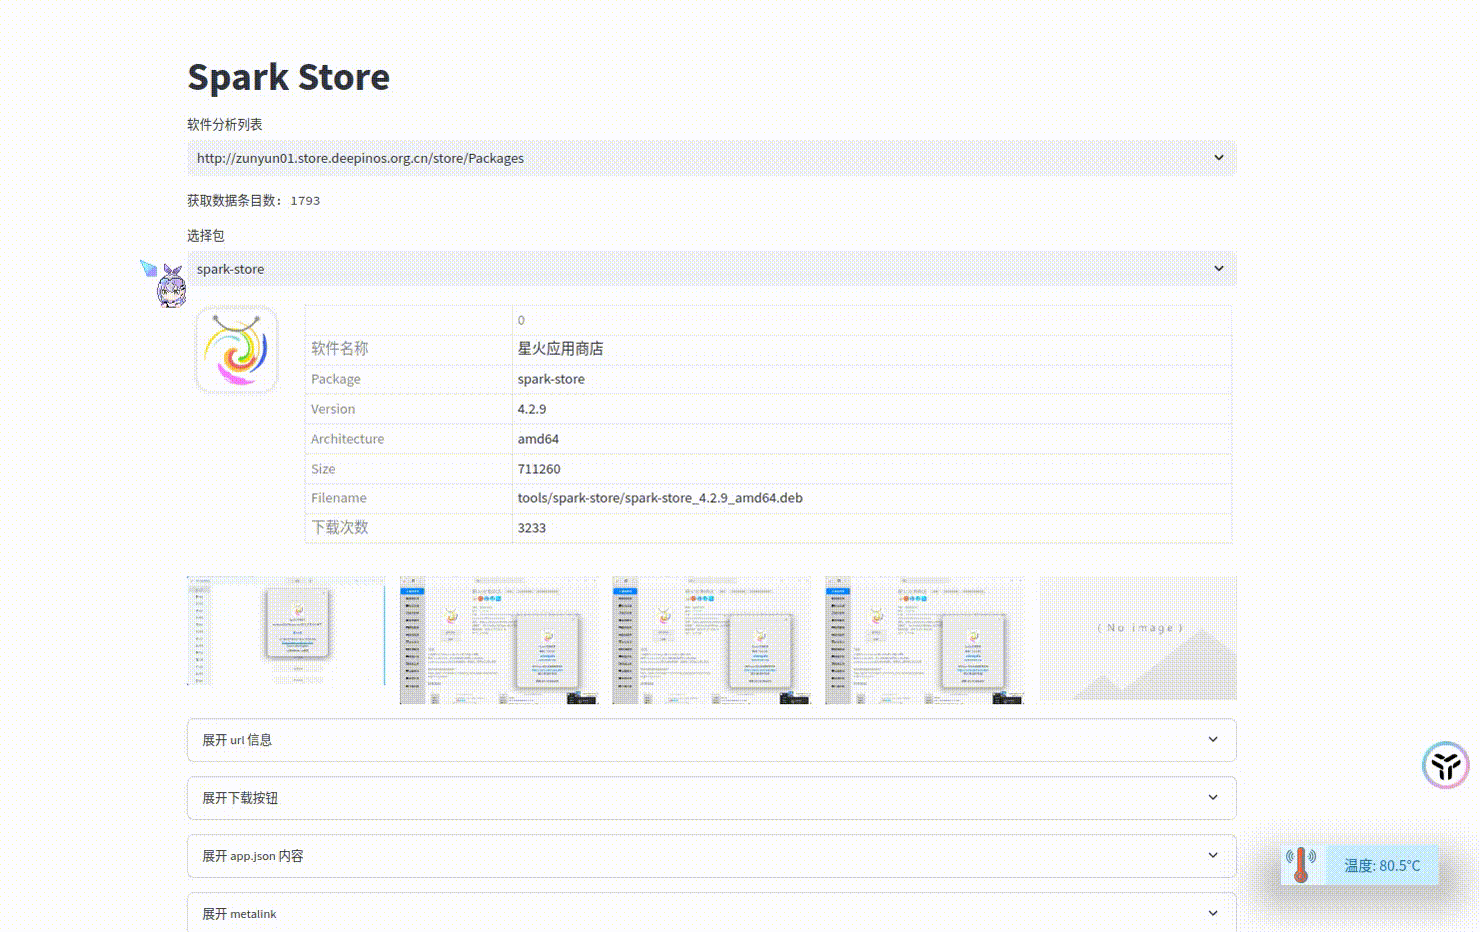Open the spark-store package select dropdown

pos(712,269)
